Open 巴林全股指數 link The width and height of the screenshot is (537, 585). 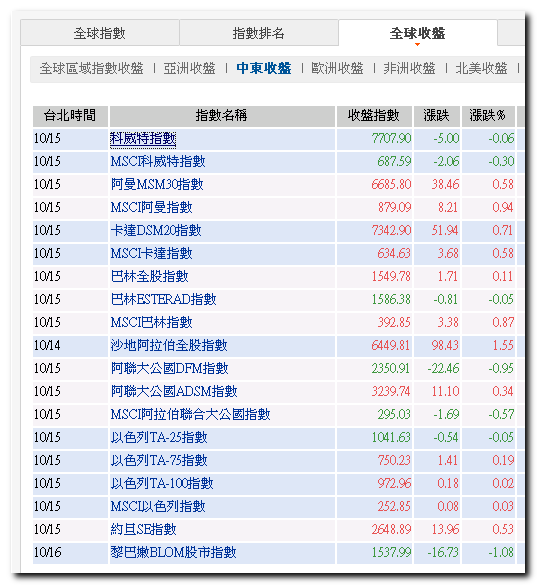[x=150, y=276]
